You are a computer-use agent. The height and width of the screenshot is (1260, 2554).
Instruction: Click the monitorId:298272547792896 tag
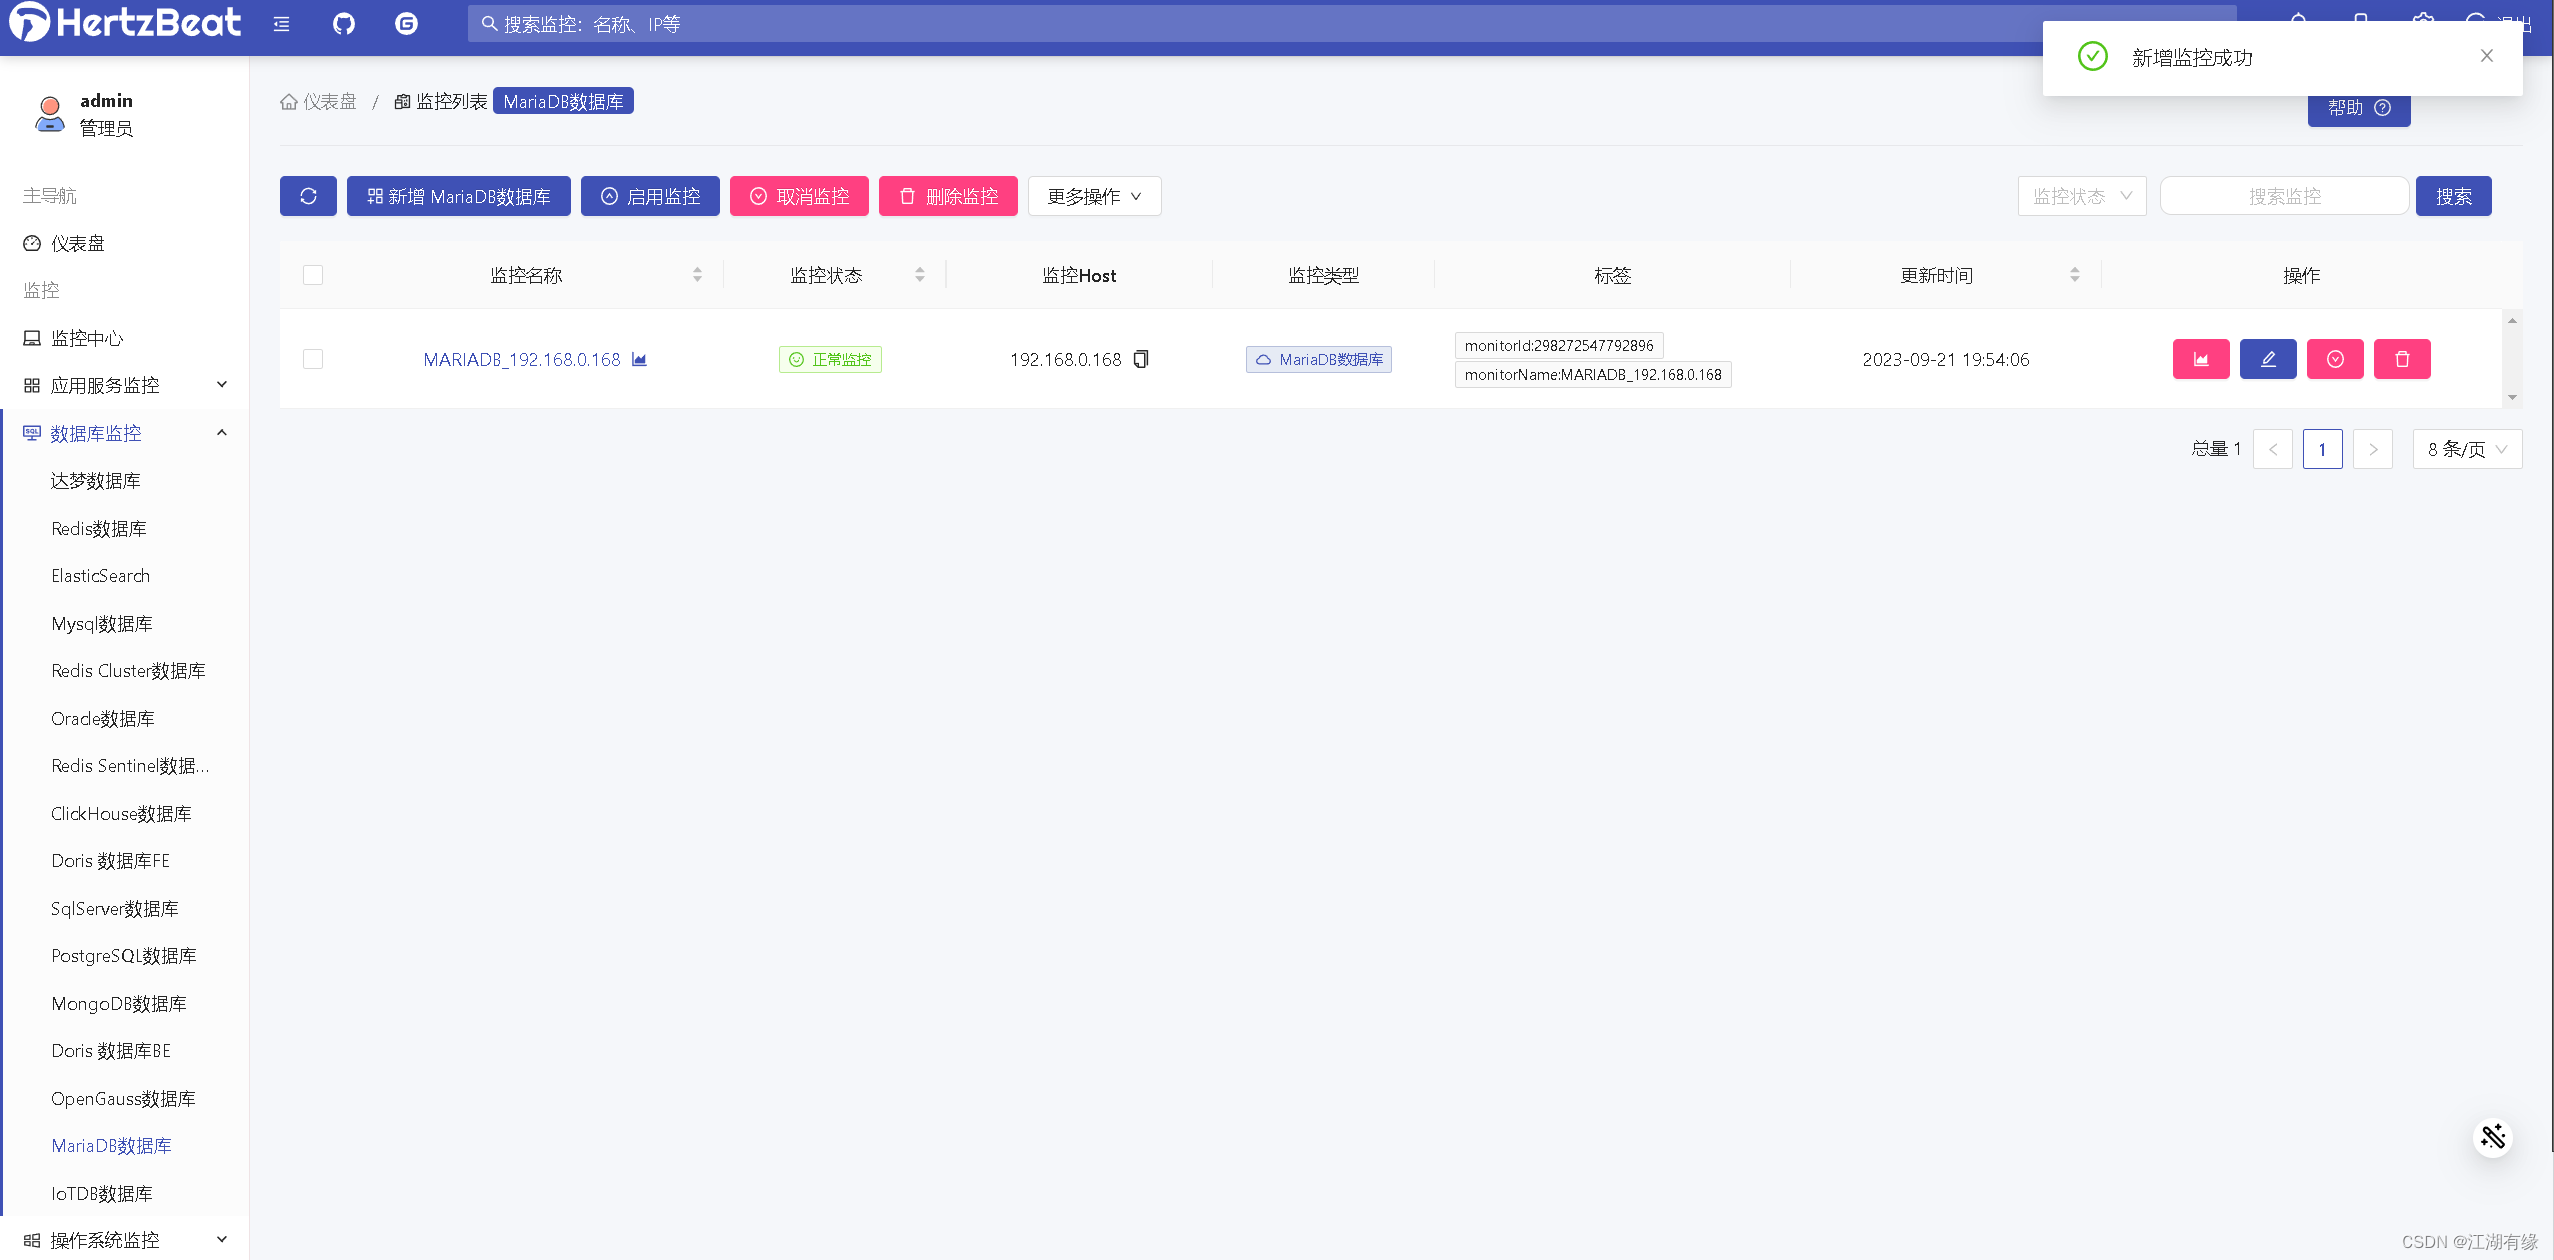(x=1559, y=345)
